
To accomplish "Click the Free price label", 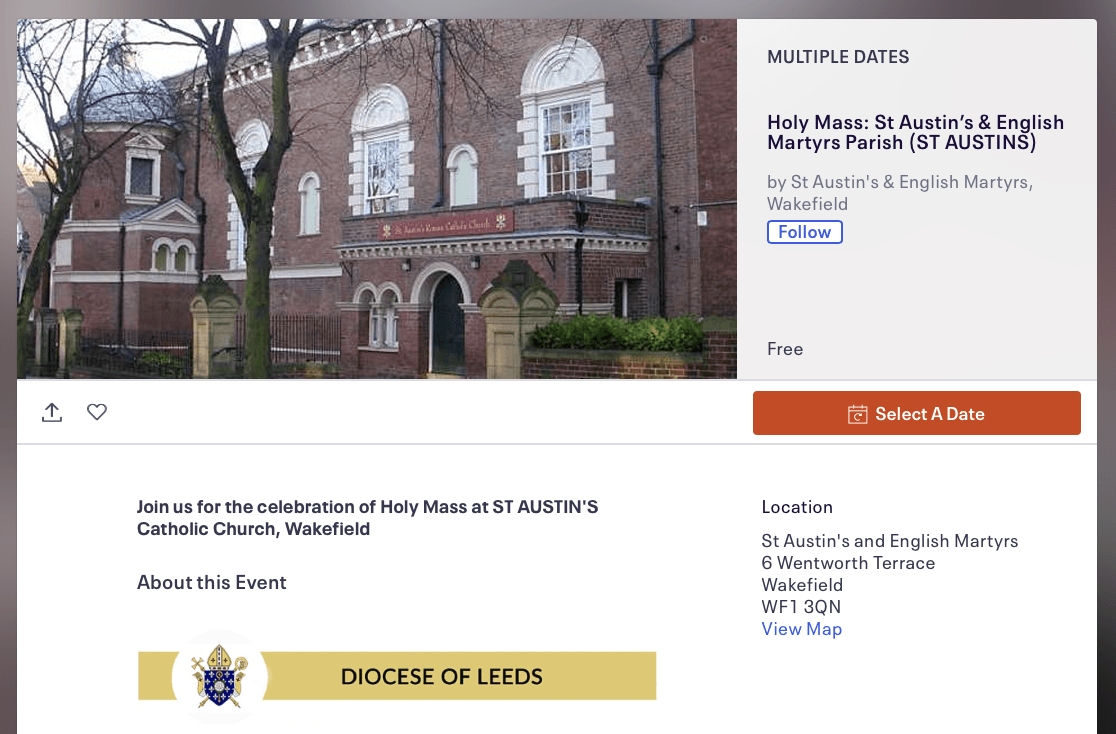I will [785, 349].
